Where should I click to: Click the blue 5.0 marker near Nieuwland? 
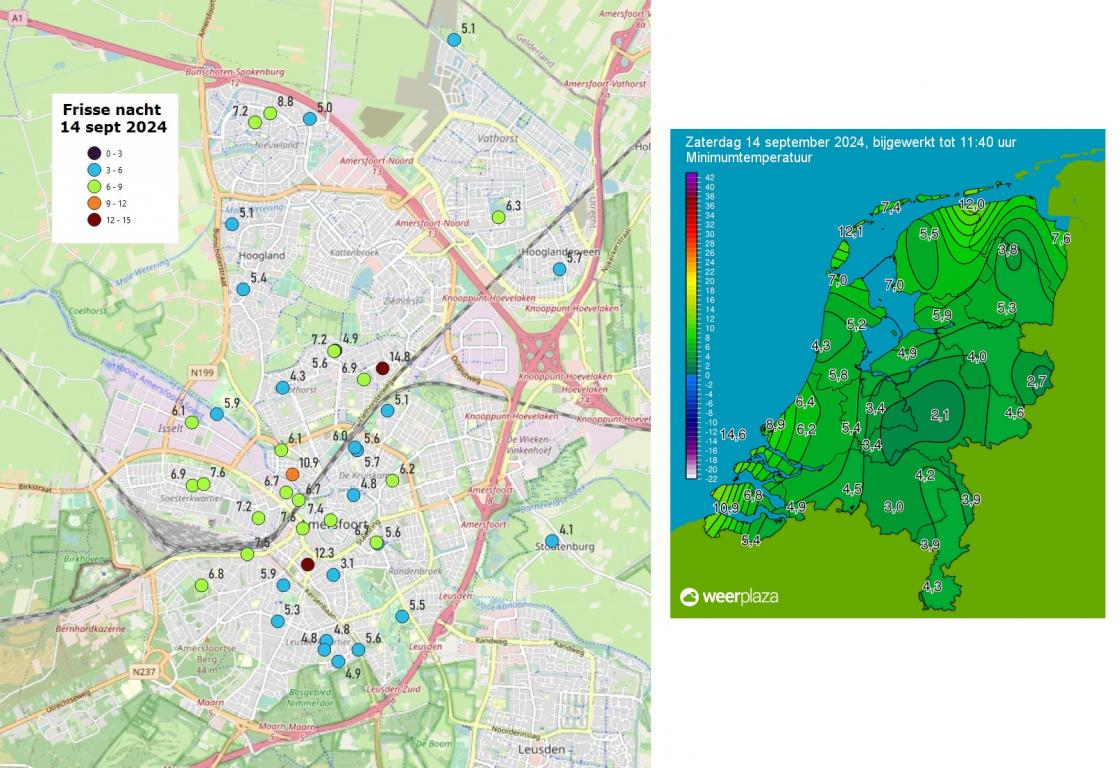coord(309,119)
